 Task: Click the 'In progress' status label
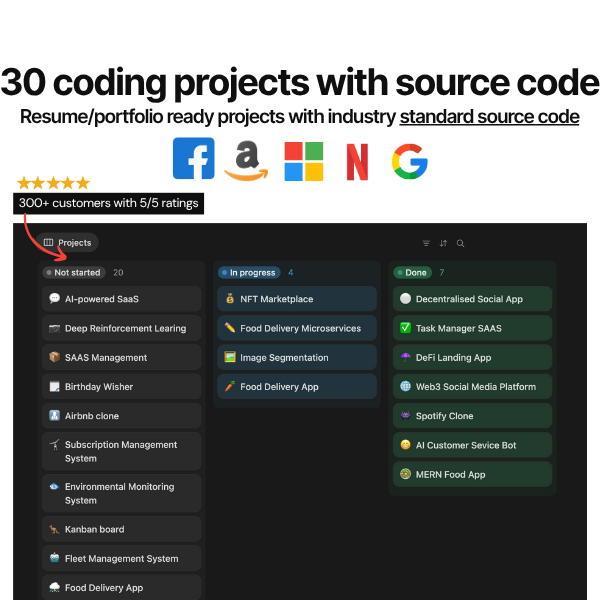point(249,272)
